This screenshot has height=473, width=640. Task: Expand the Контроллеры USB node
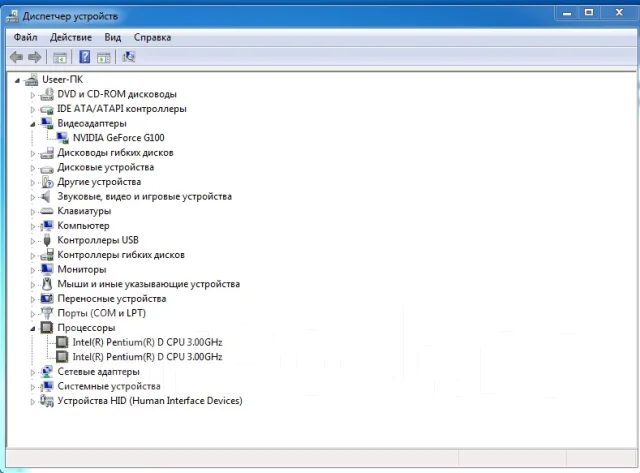coord(33,241)
